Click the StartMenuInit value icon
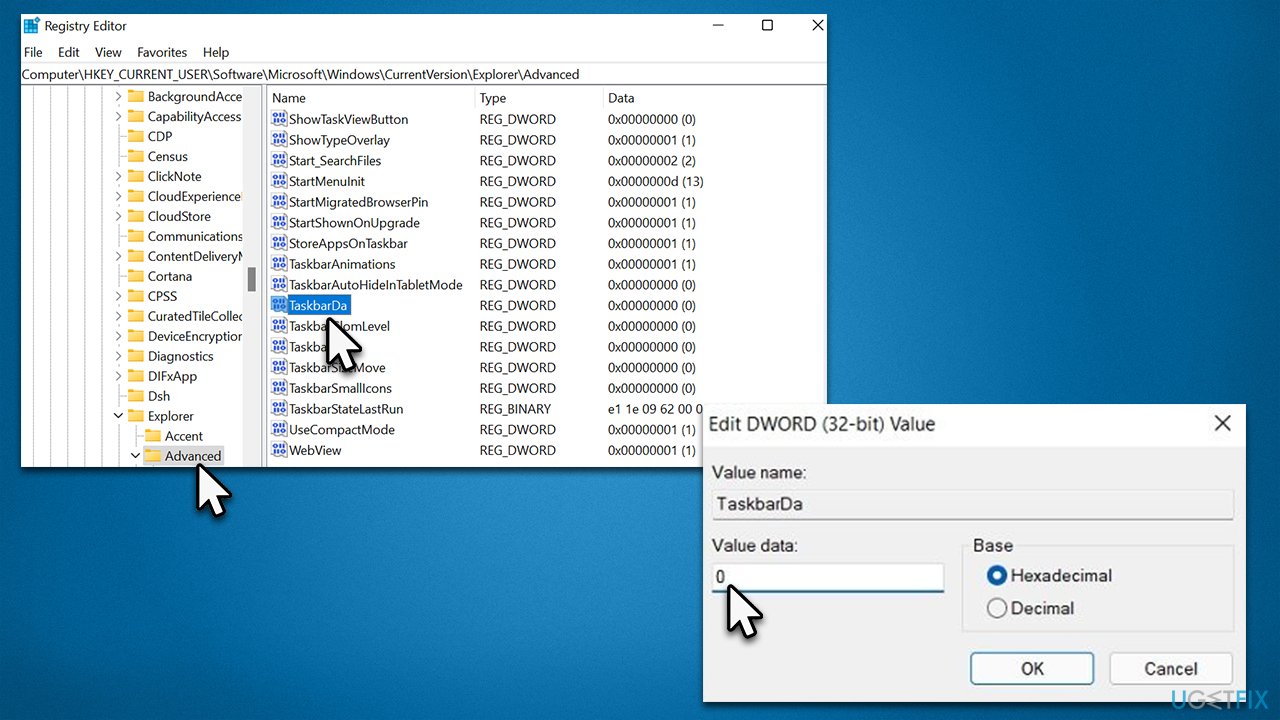1280x720 pixels. click(x=279, y=181)
